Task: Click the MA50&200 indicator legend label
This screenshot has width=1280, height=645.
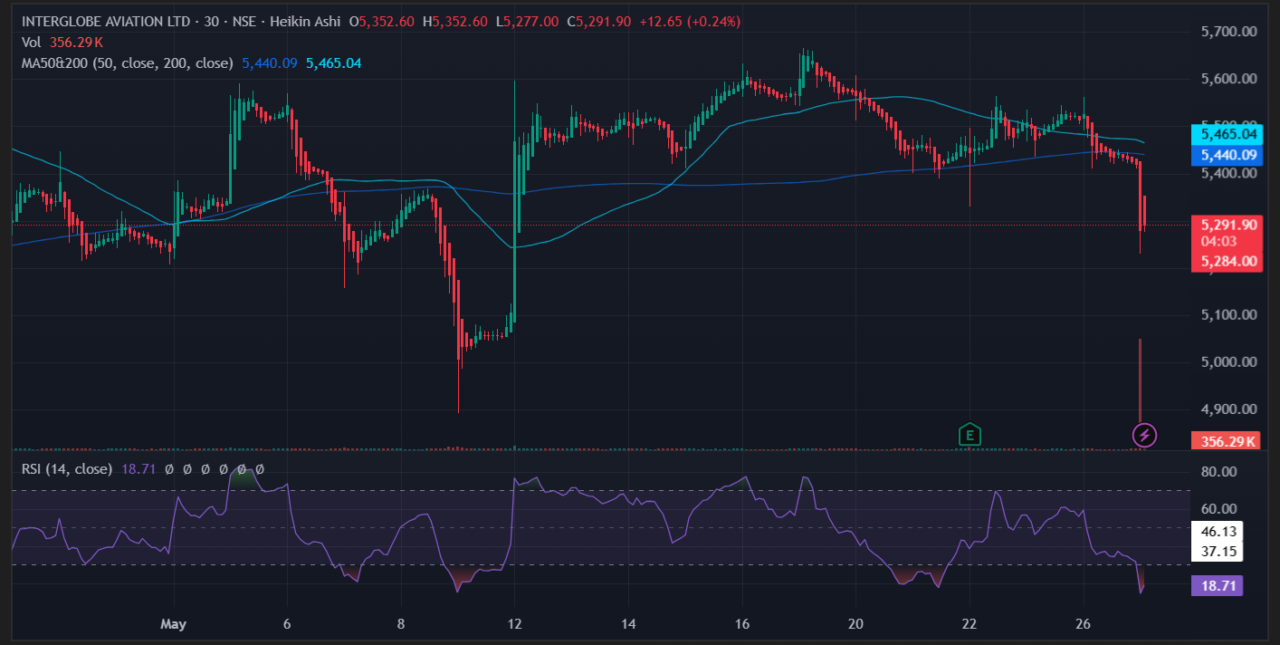Action: click(x=127, y=63)
